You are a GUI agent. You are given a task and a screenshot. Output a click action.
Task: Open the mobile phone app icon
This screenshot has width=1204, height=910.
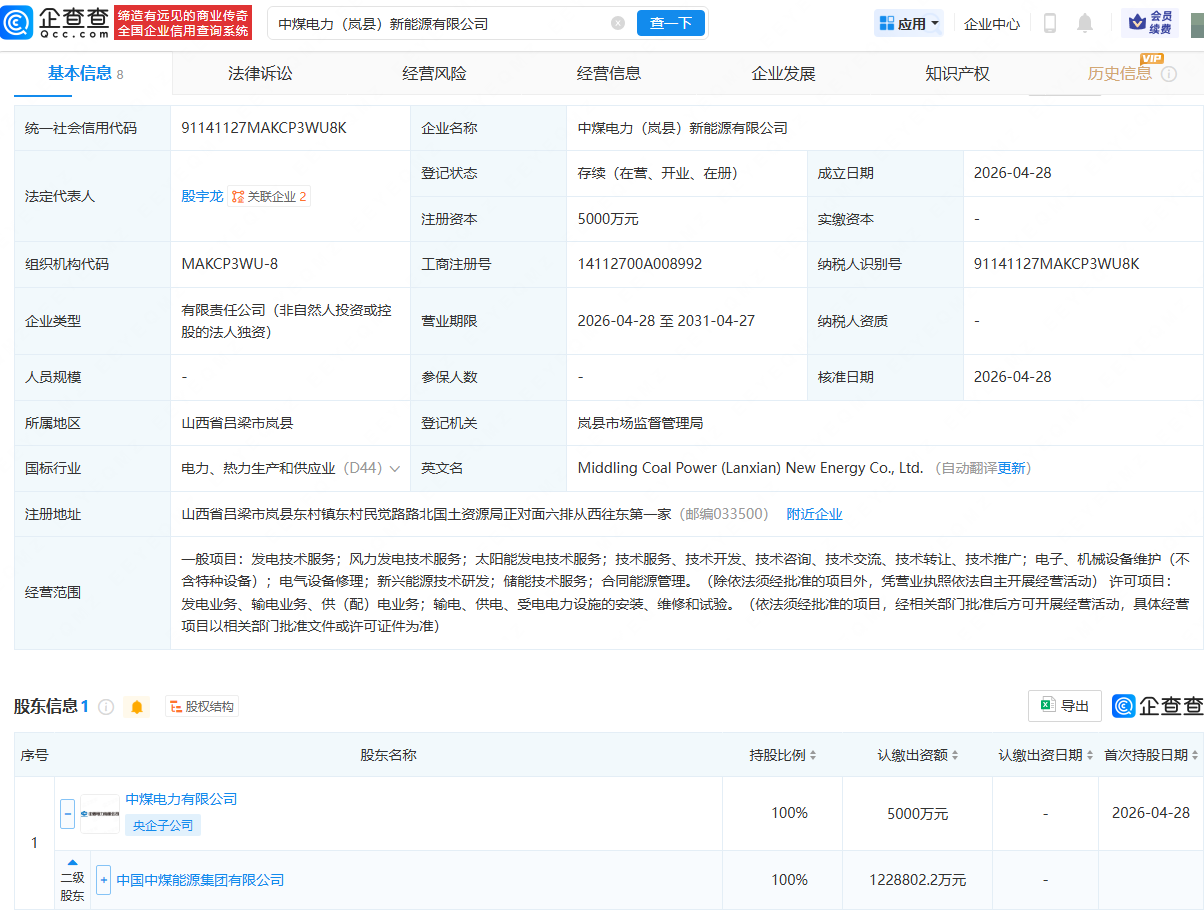[1050, 23]
